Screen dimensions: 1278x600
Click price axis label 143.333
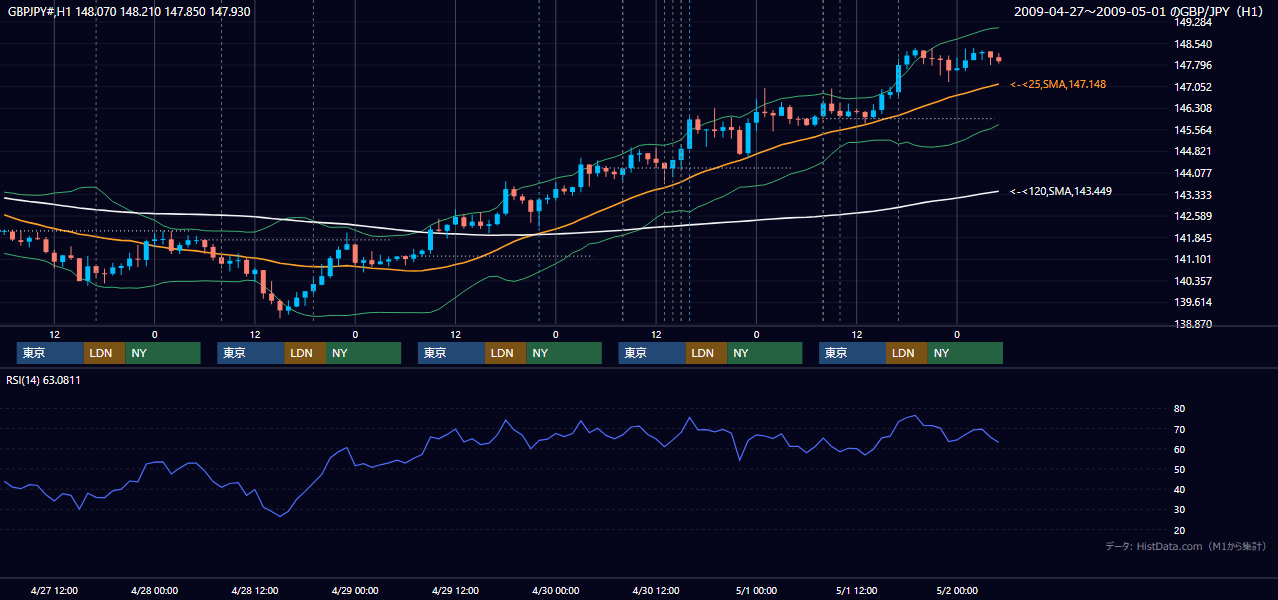tap(1193, 195)
